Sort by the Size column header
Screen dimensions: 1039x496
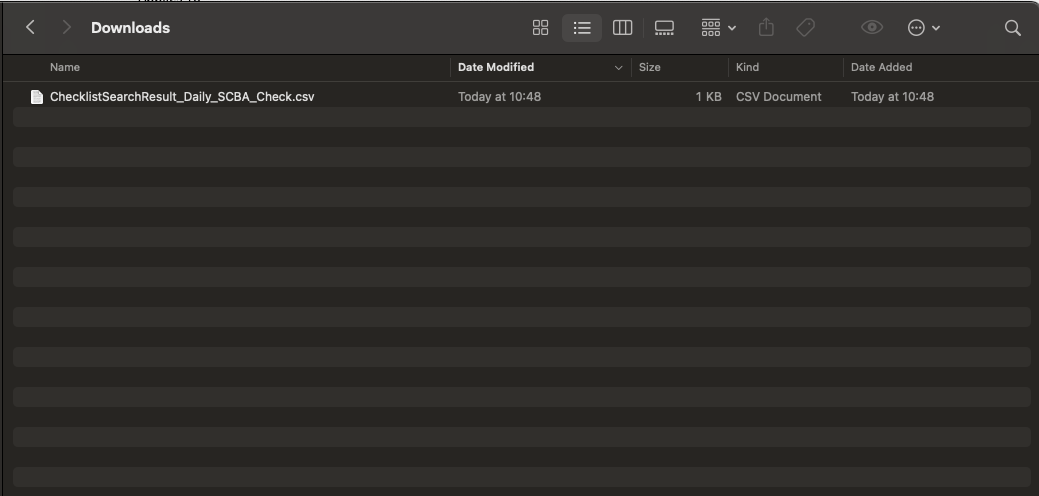coord(649,67)
